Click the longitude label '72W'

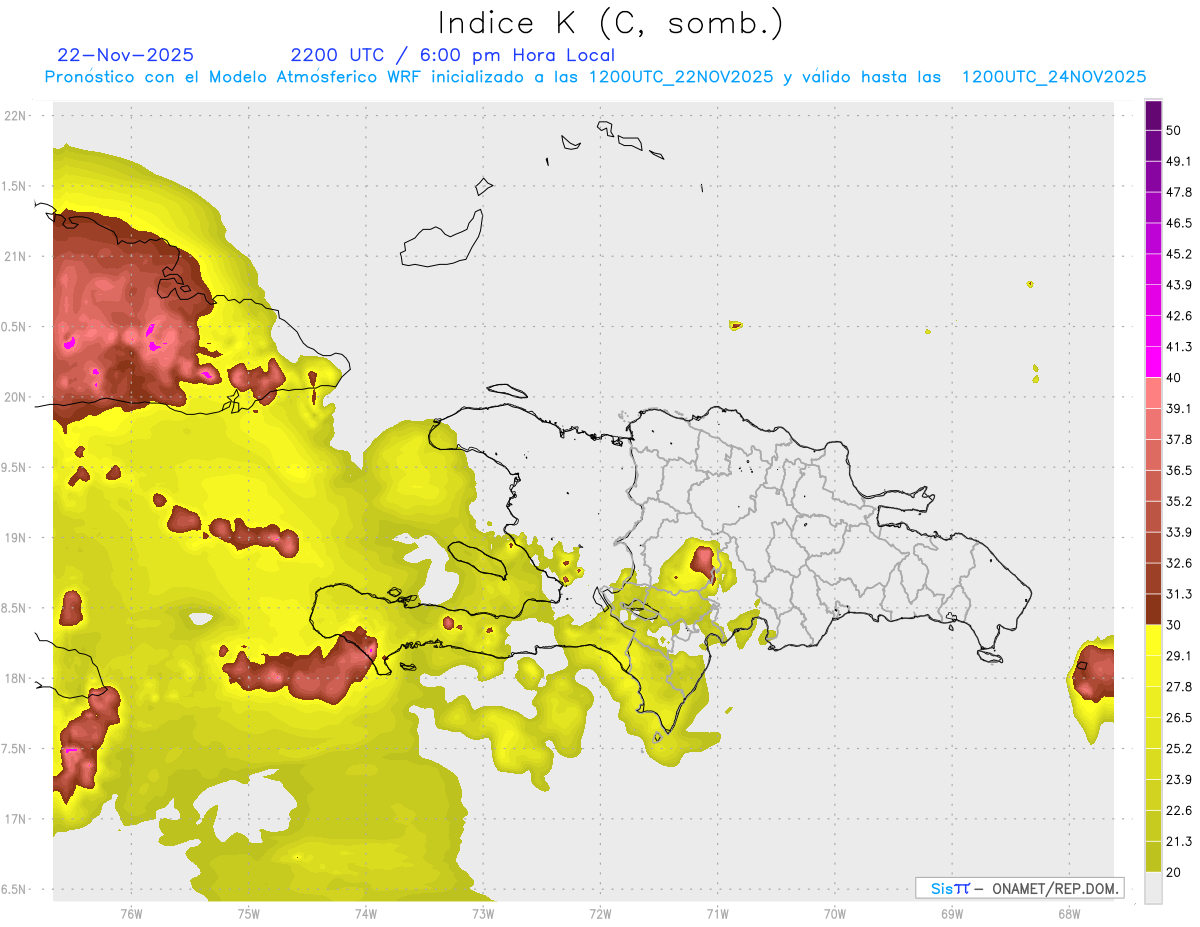pyautogui.click(x=600, y=913)
